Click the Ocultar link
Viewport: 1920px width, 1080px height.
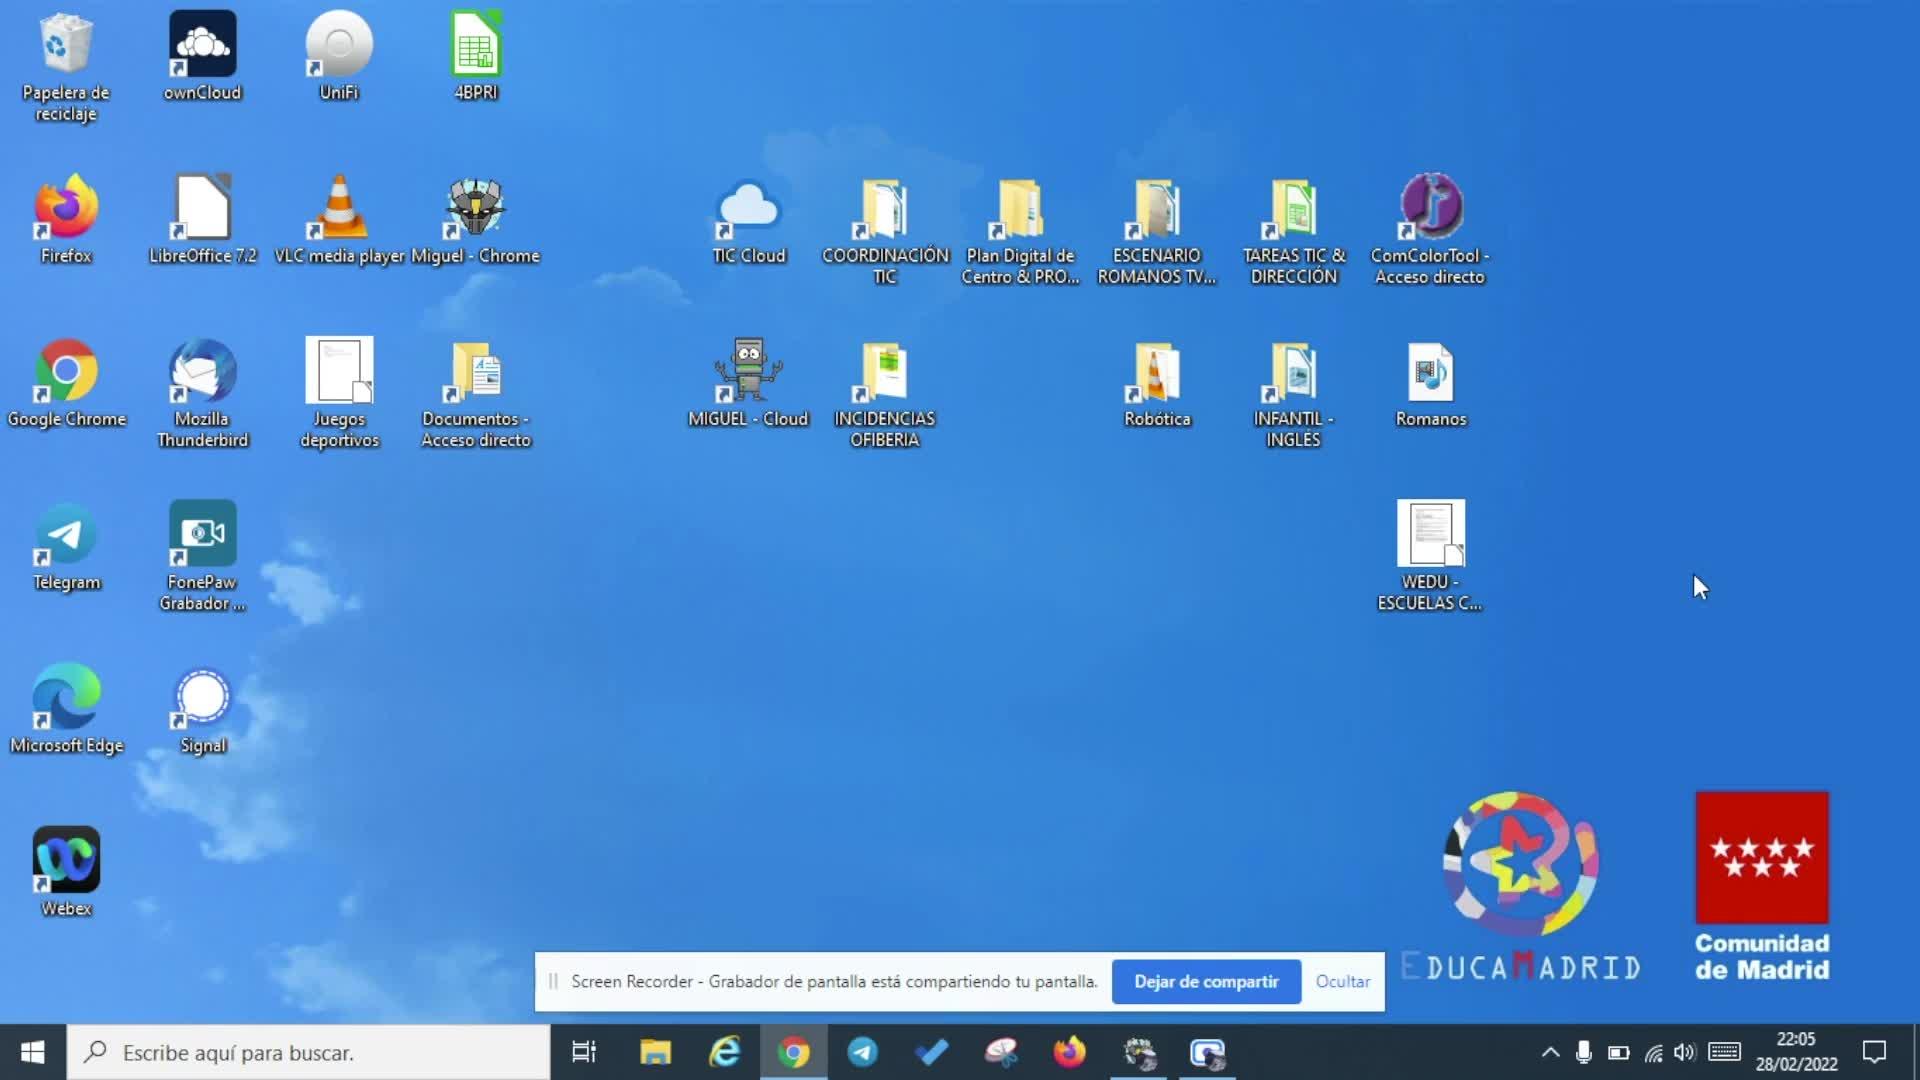(x=1342, y=982)
